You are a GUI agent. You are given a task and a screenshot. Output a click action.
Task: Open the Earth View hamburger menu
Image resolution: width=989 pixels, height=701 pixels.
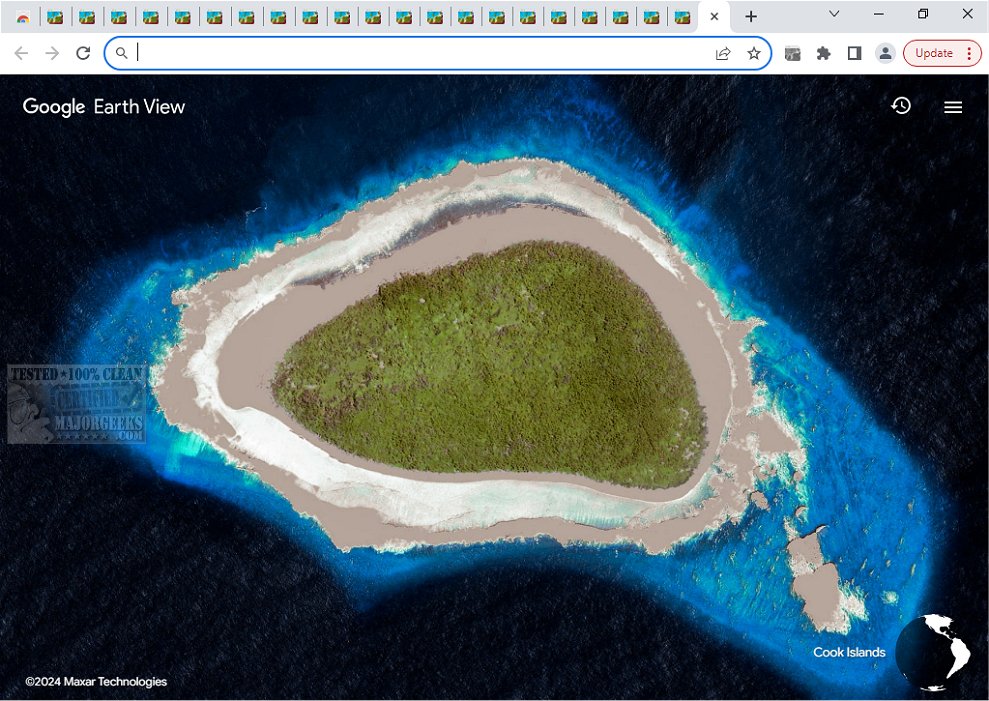953,107
